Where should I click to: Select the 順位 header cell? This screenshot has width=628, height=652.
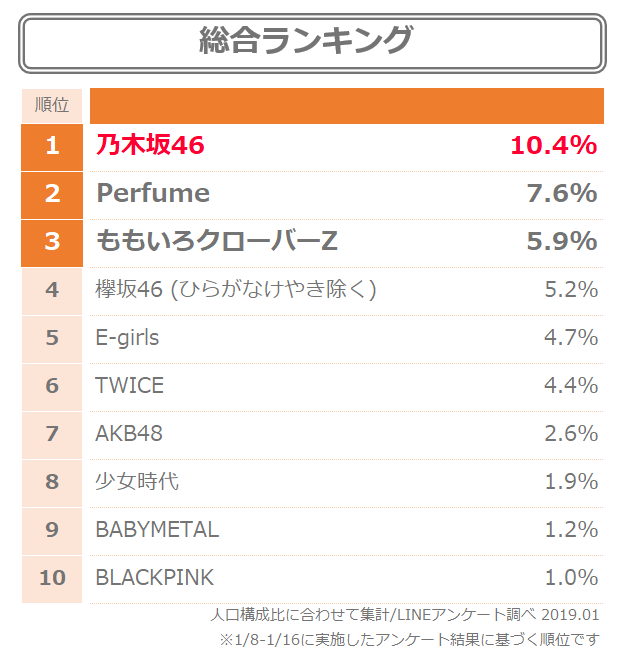point(52,106)
